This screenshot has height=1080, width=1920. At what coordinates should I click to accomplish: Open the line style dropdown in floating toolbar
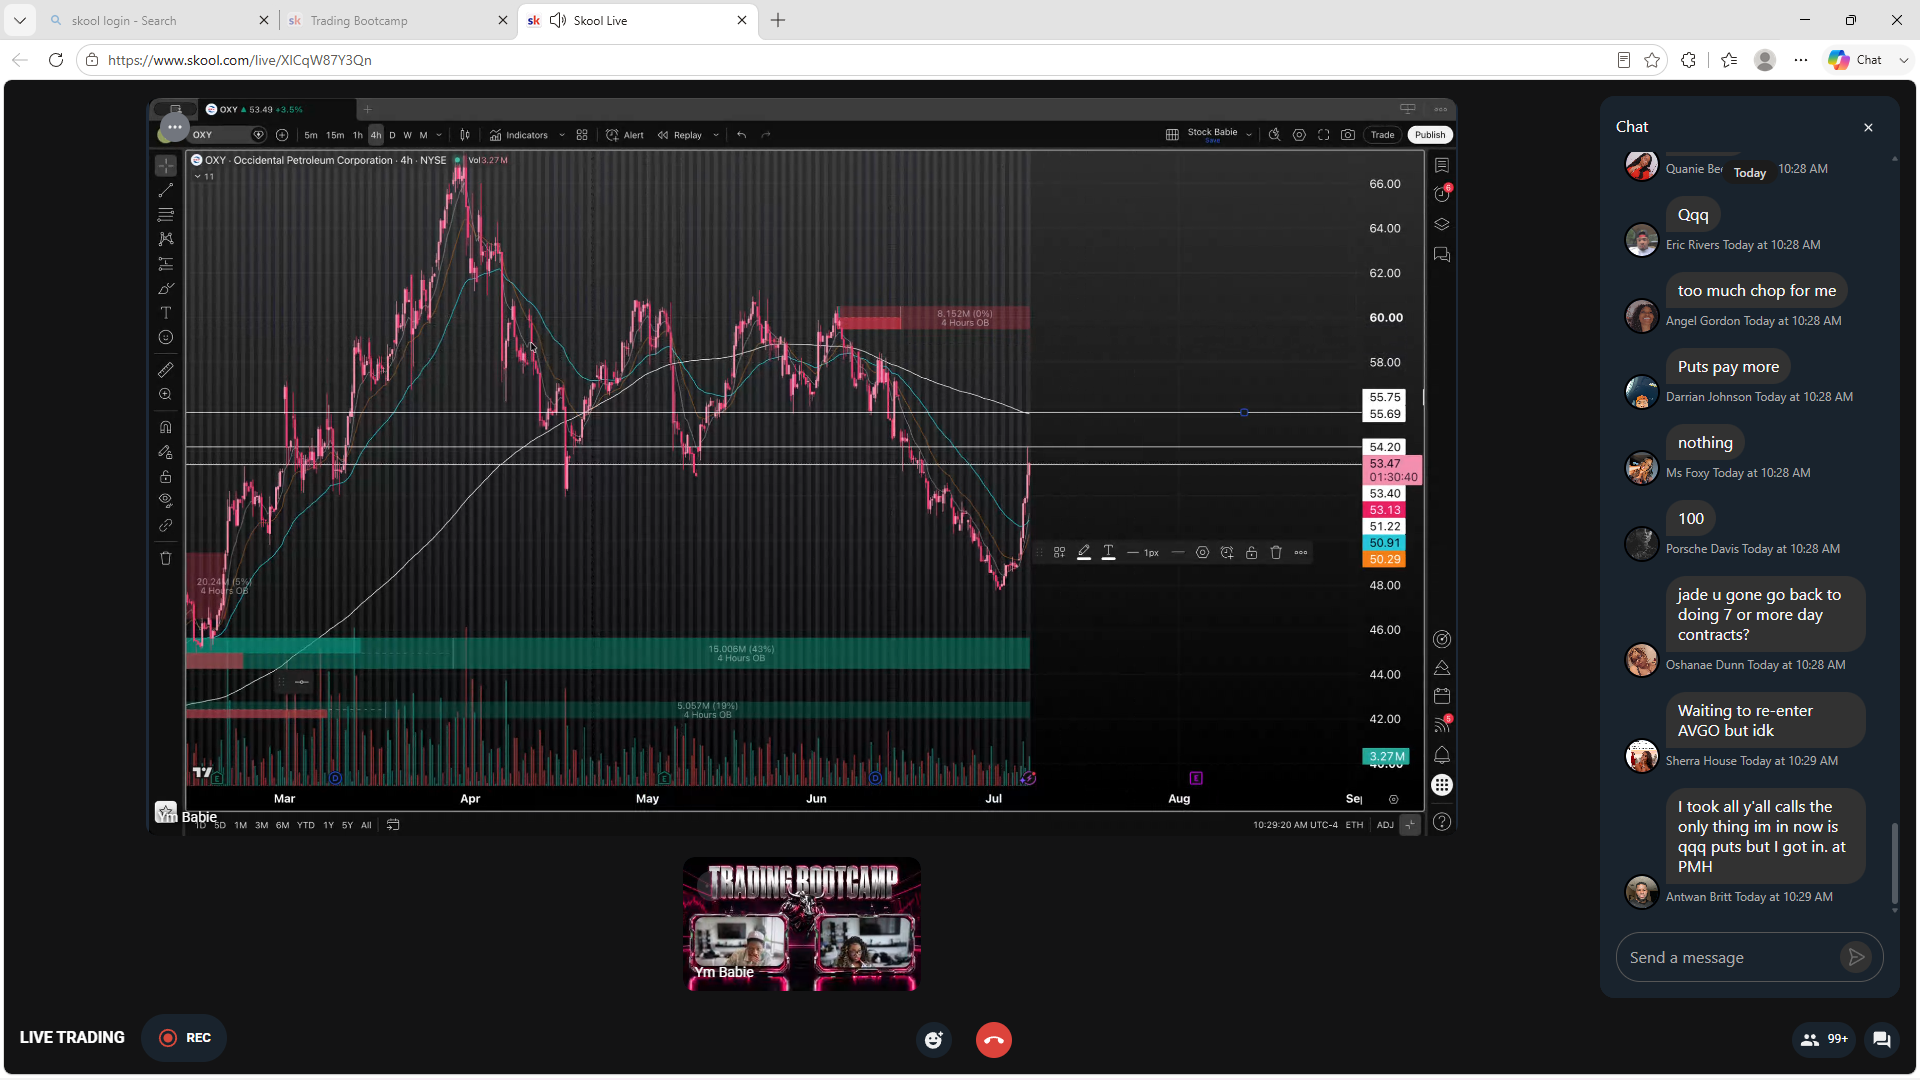coord(1178,552)
